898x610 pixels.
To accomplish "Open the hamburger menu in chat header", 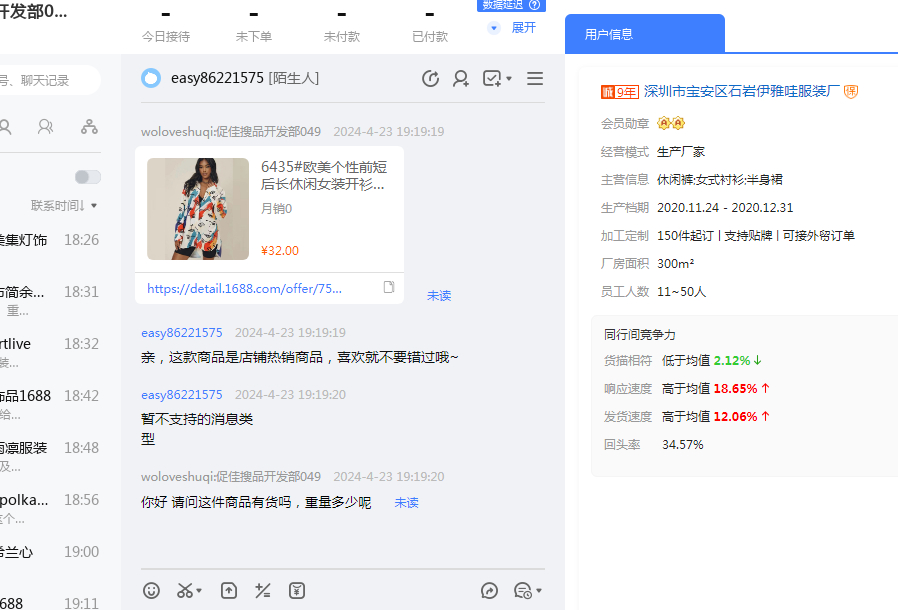I will pos(535,78).
